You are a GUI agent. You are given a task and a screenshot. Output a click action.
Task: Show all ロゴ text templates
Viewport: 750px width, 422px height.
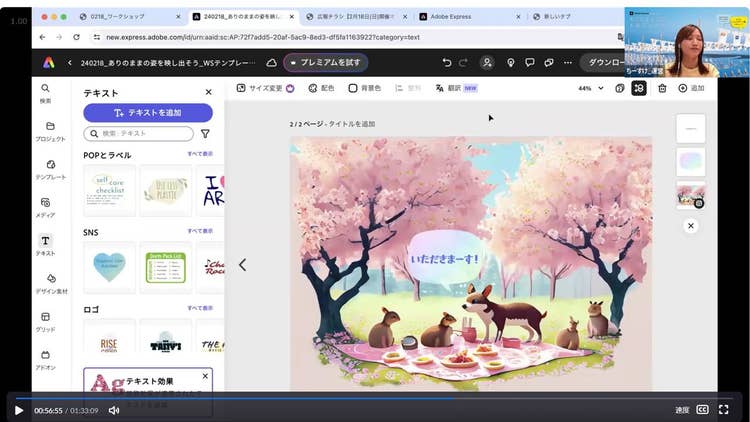[200, 308]
